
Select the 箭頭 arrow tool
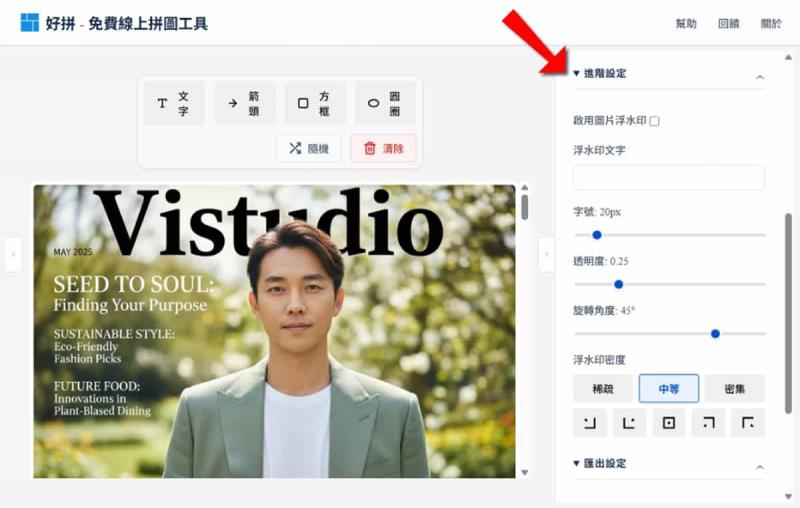pyautogui.click(x=244, y=103)
